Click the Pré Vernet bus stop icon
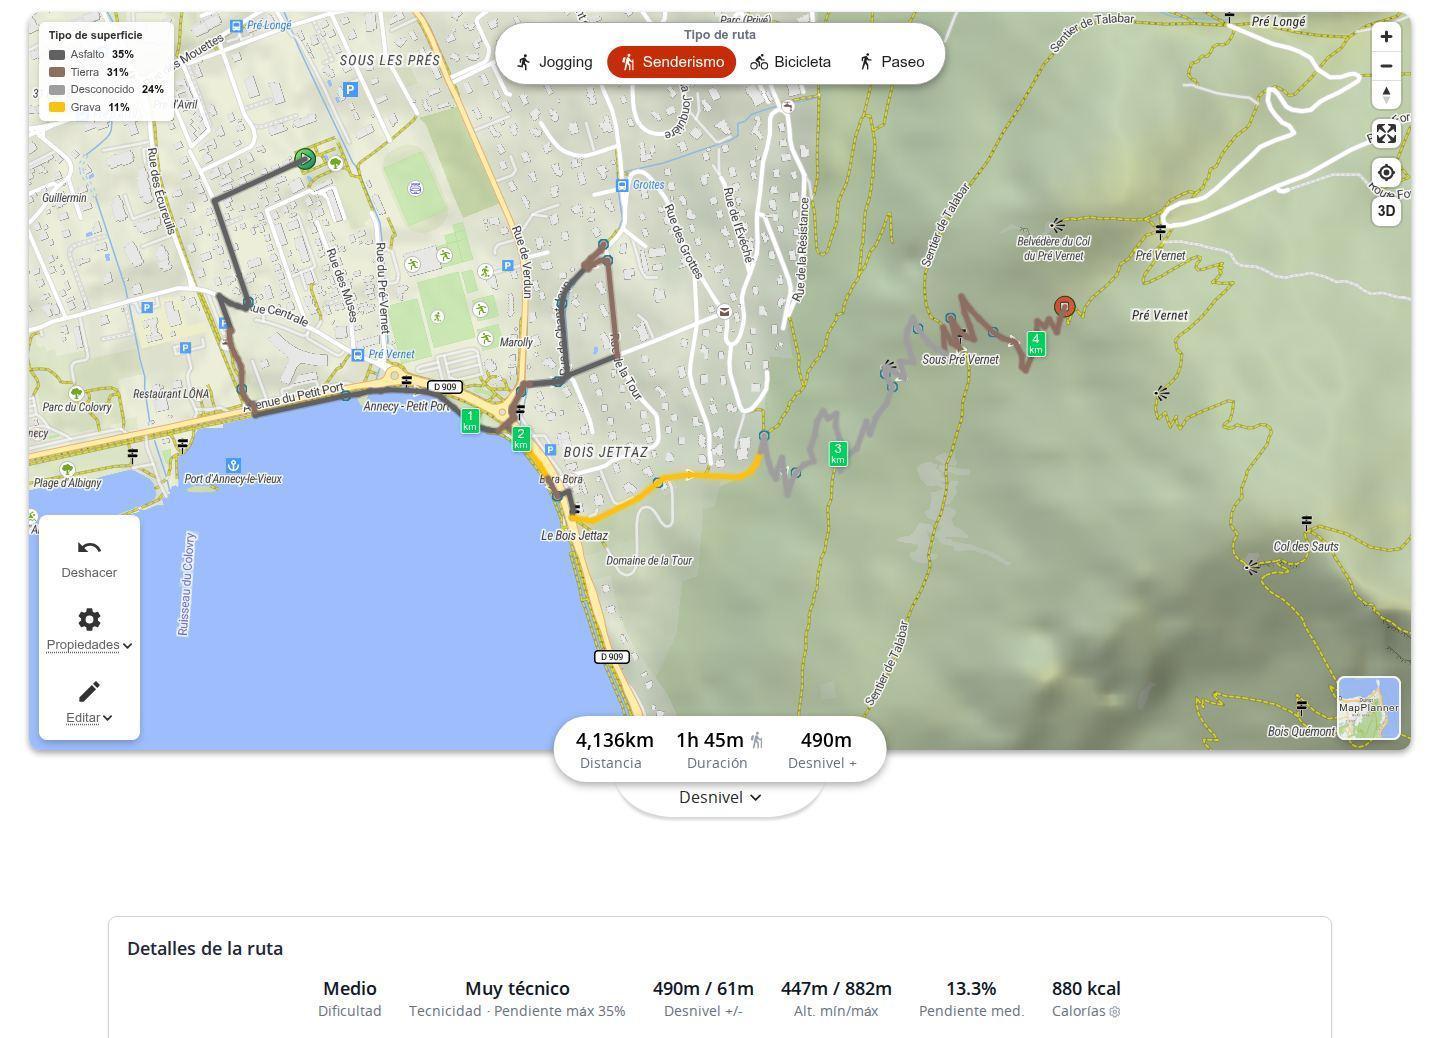This screenshot has height=1038, width=1440. coord(358,354)
